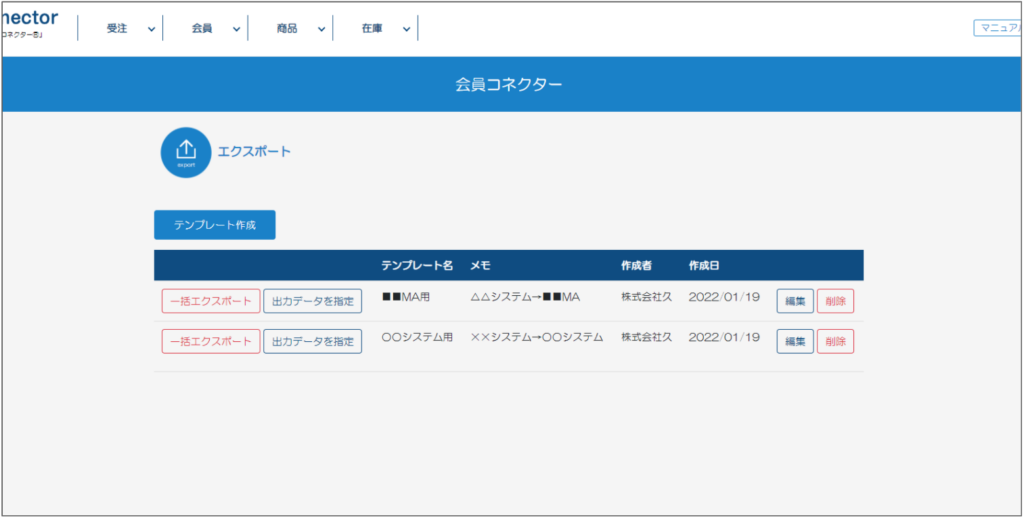Screen dimensions: 1024x518
Task: Edit the ○○システム用 template
Action: coord(795,341)
